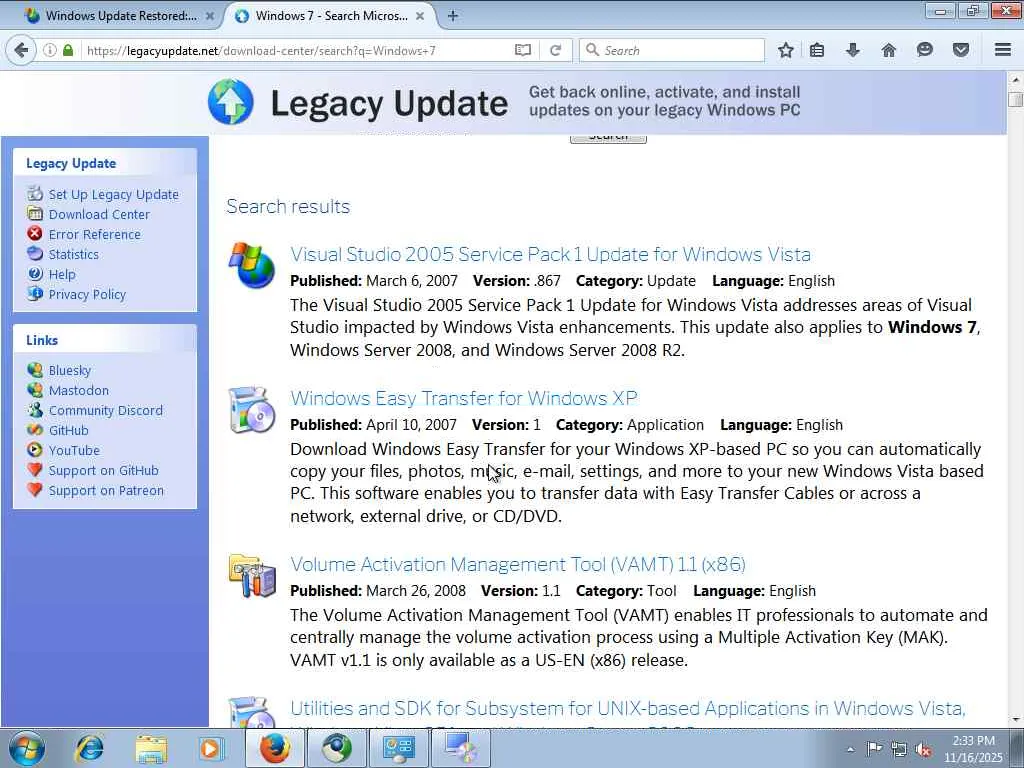This screenshot has width=1024, height=768.
Task: Open Support on Patreon link
Action: pos(106,490)
